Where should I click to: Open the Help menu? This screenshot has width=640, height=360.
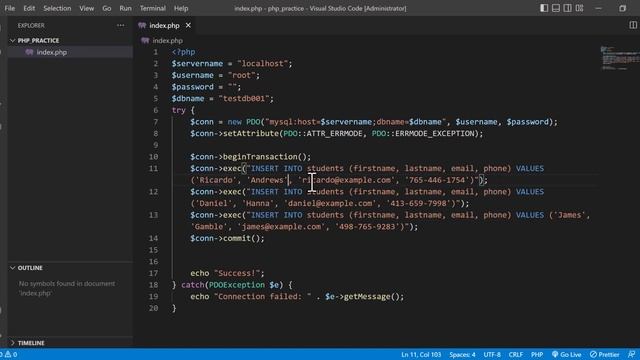[181, 8]
